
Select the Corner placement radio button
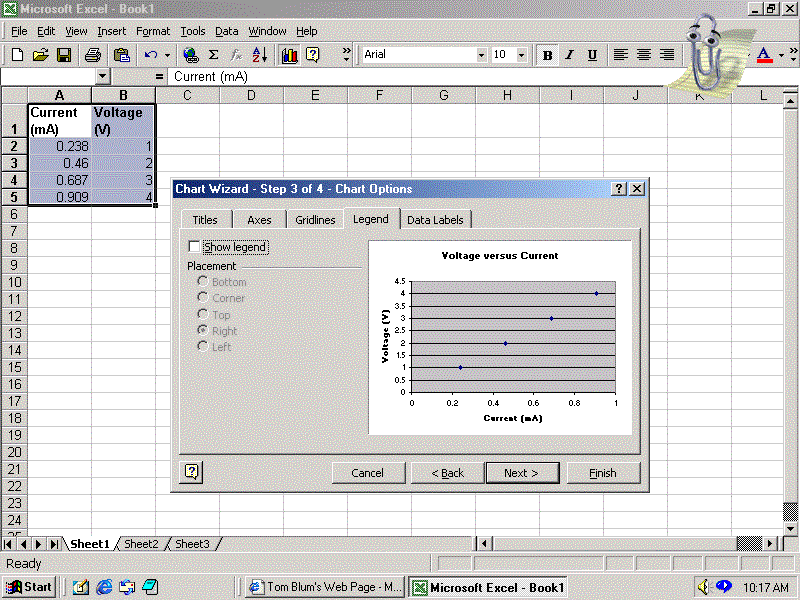pos(203,297)
